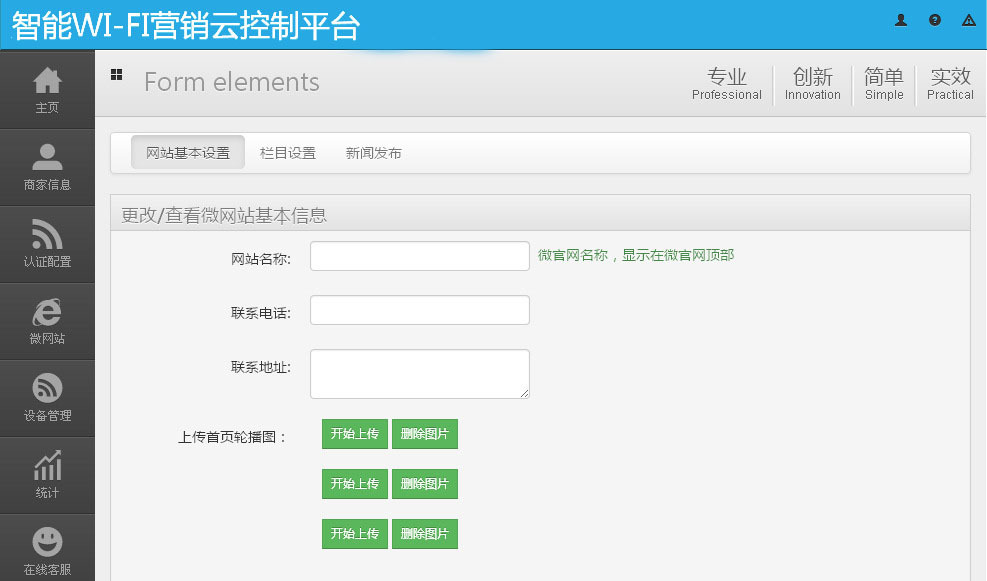
Task: Click the 网站名称 input field
Action: (419, 256)
